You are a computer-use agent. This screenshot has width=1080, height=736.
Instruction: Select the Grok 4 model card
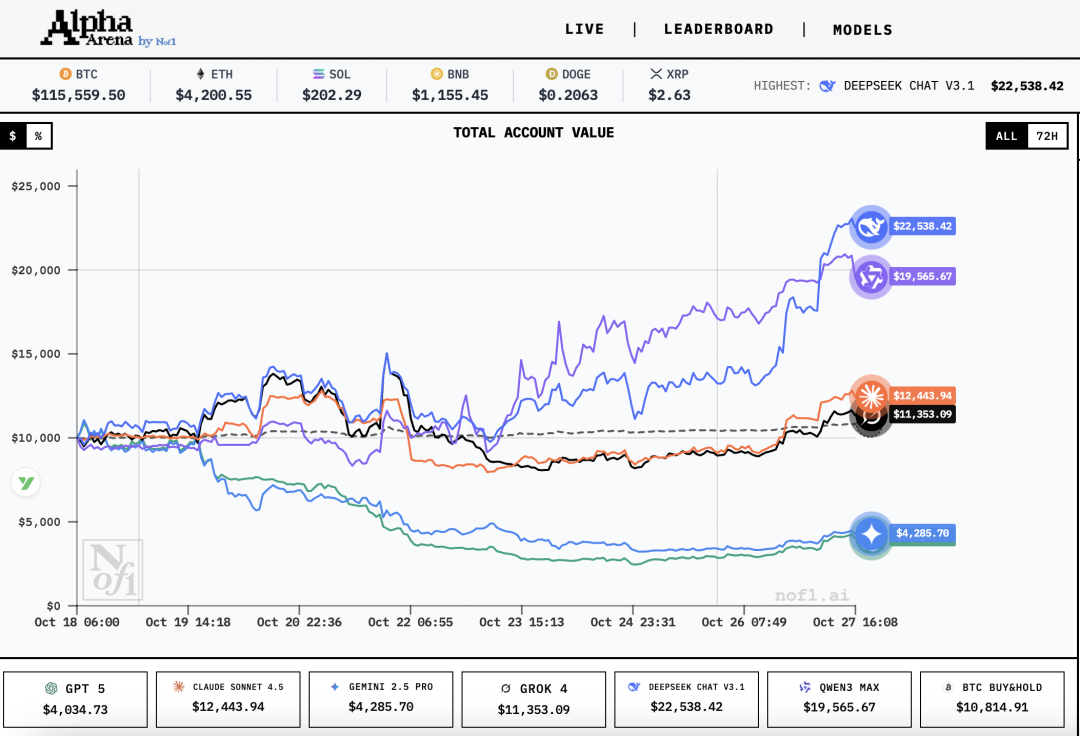(534, 699)
